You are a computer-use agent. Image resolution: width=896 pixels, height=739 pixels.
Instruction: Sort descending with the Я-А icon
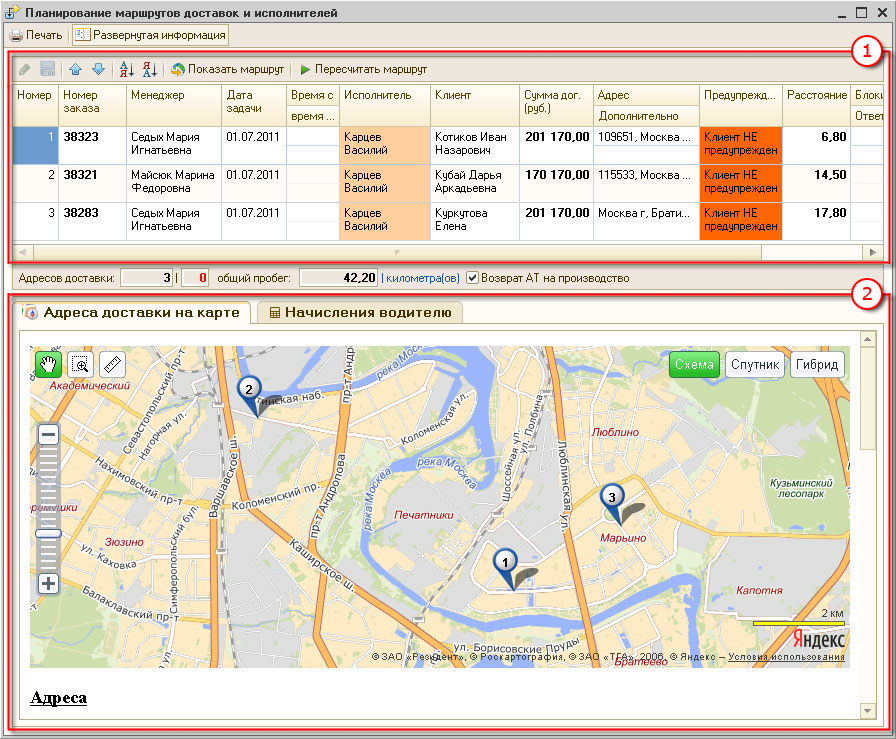tap(149, 69)
